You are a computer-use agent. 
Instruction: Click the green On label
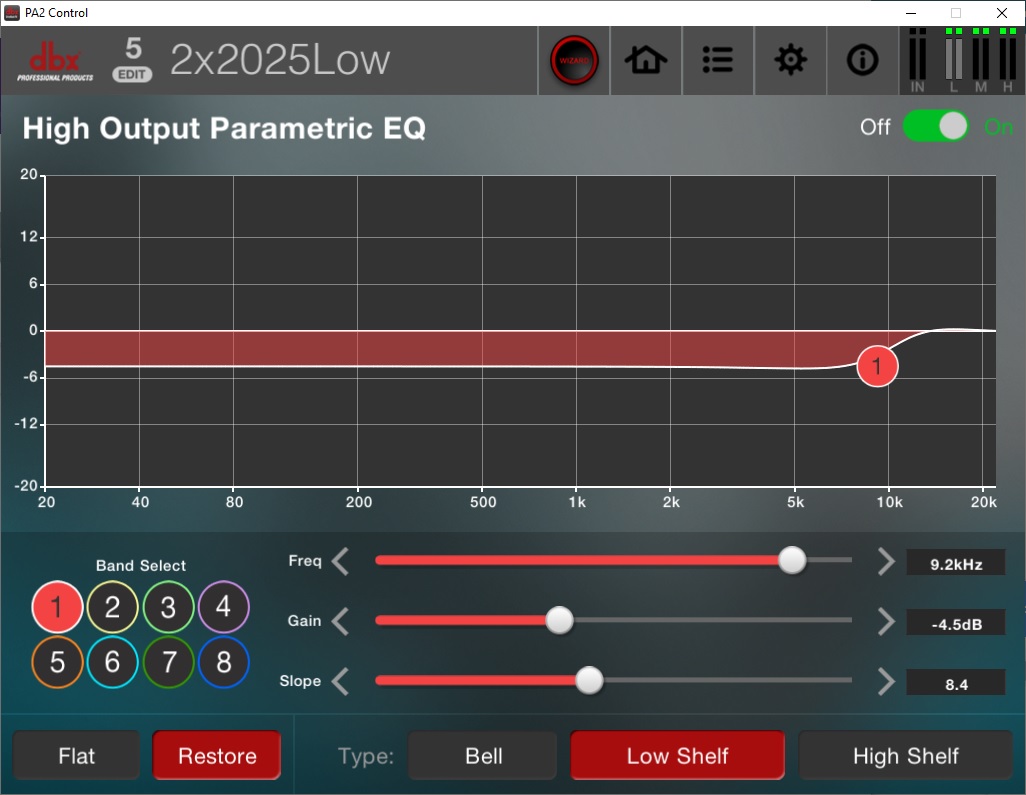(x=999, y=127)
